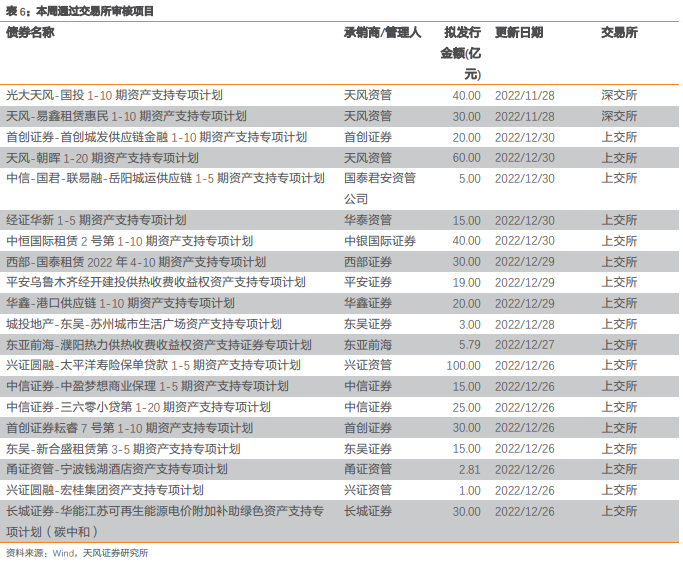Click amount '60.00' in the 天风-朝晖 row

click(x=467, y=158)
